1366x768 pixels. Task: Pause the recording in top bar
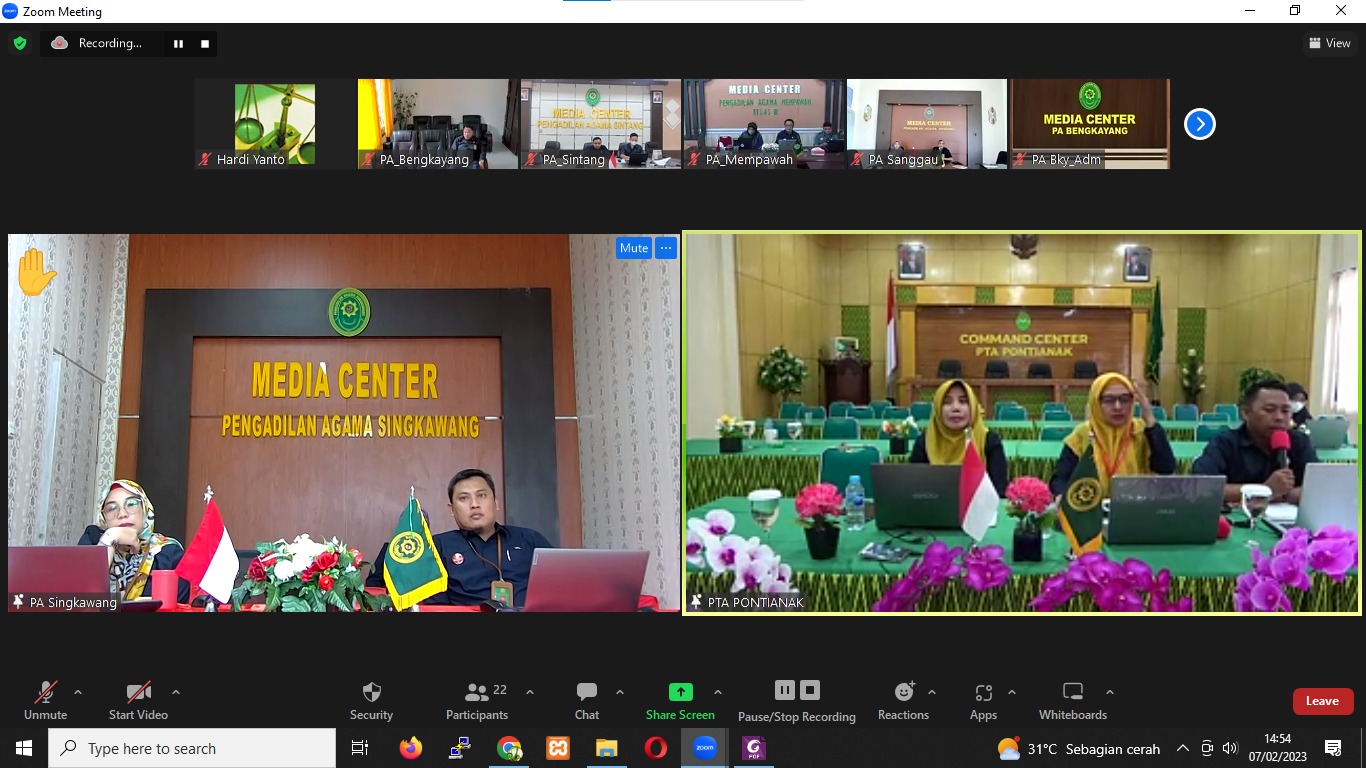[x=179, y=43]
